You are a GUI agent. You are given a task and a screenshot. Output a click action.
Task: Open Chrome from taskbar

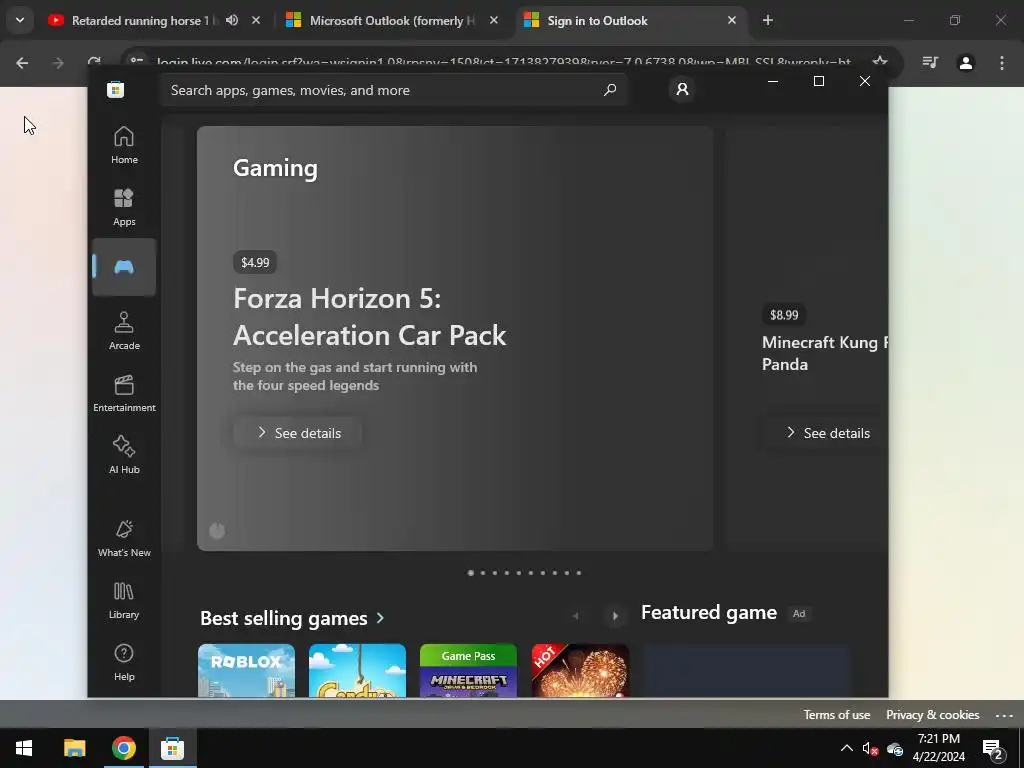123,748
